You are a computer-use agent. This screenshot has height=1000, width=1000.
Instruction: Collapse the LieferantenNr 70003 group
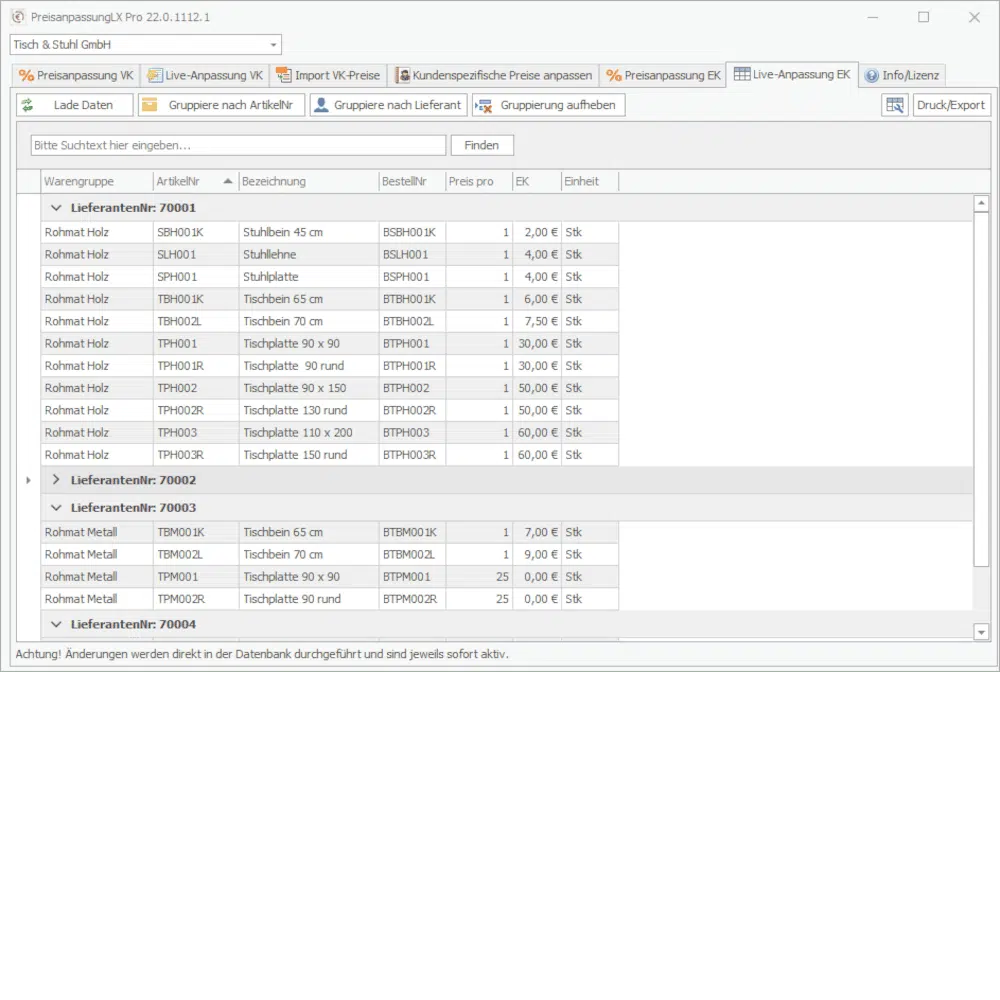pyautogui.click(x=56, y=508)
